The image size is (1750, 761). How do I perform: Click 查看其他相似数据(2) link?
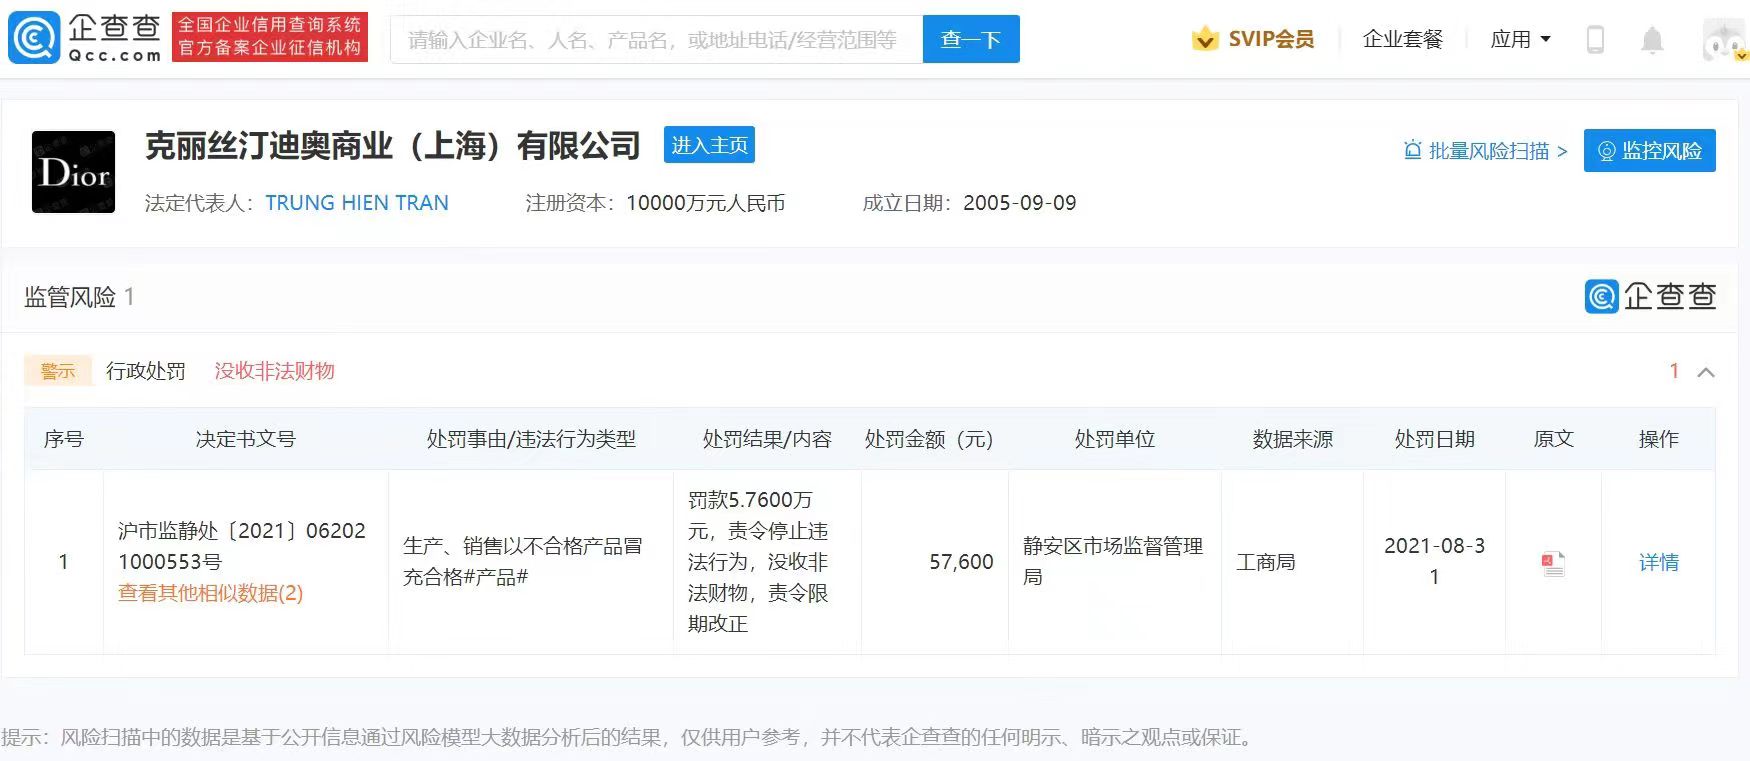[210, 593]
